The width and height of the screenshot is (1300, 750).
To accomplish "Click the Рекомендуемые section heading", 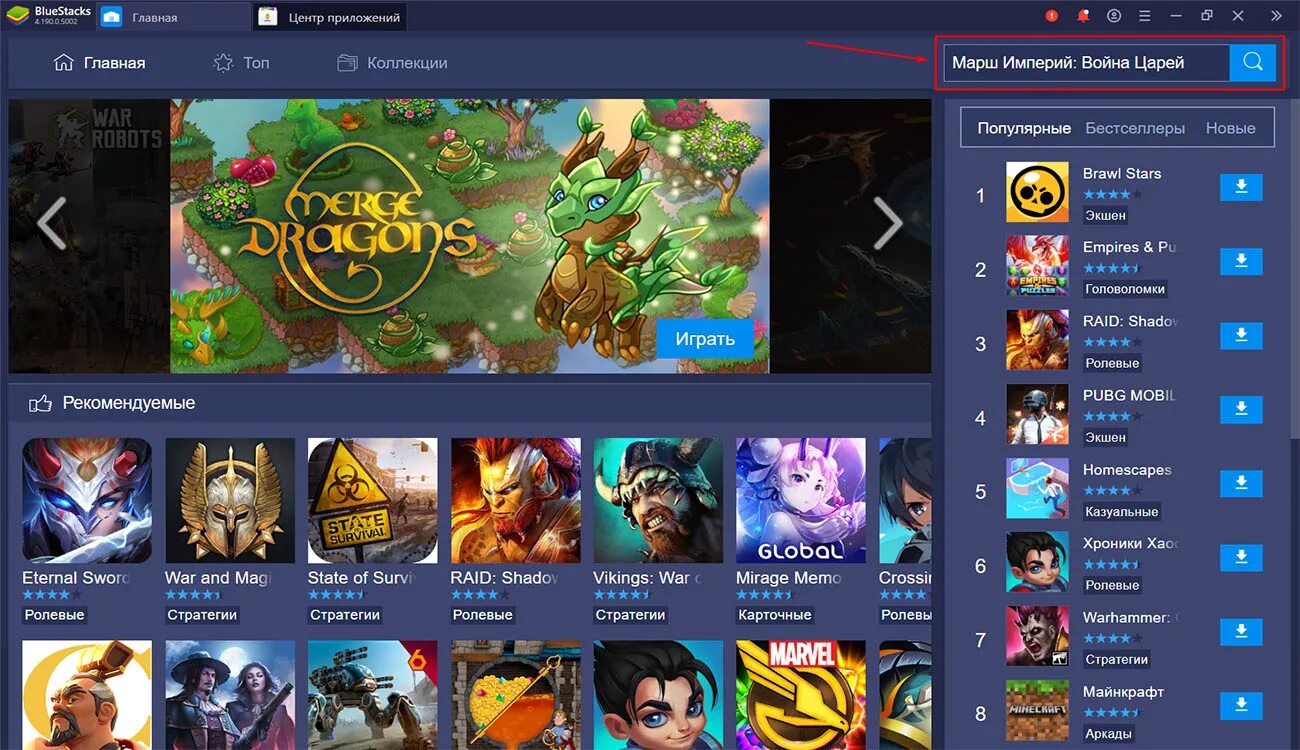I will (128, 403).
